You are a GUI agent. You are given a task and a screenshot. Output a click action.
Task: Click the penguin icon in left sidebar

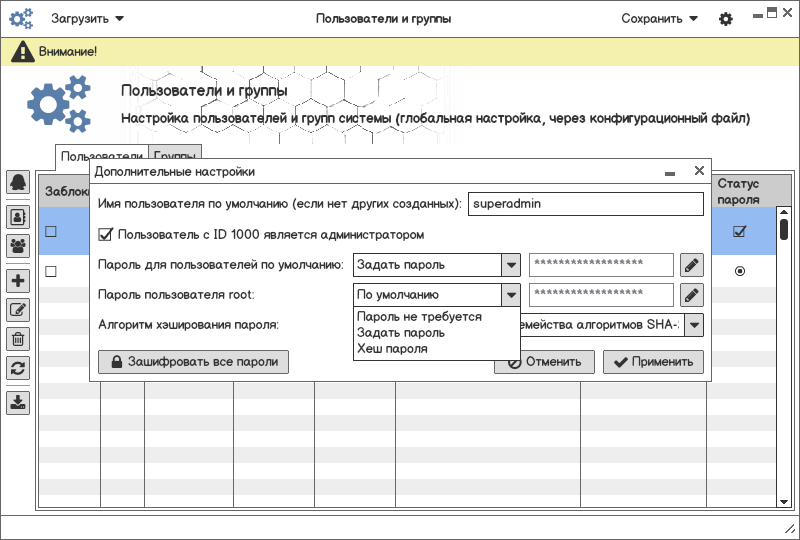(18, 182)
